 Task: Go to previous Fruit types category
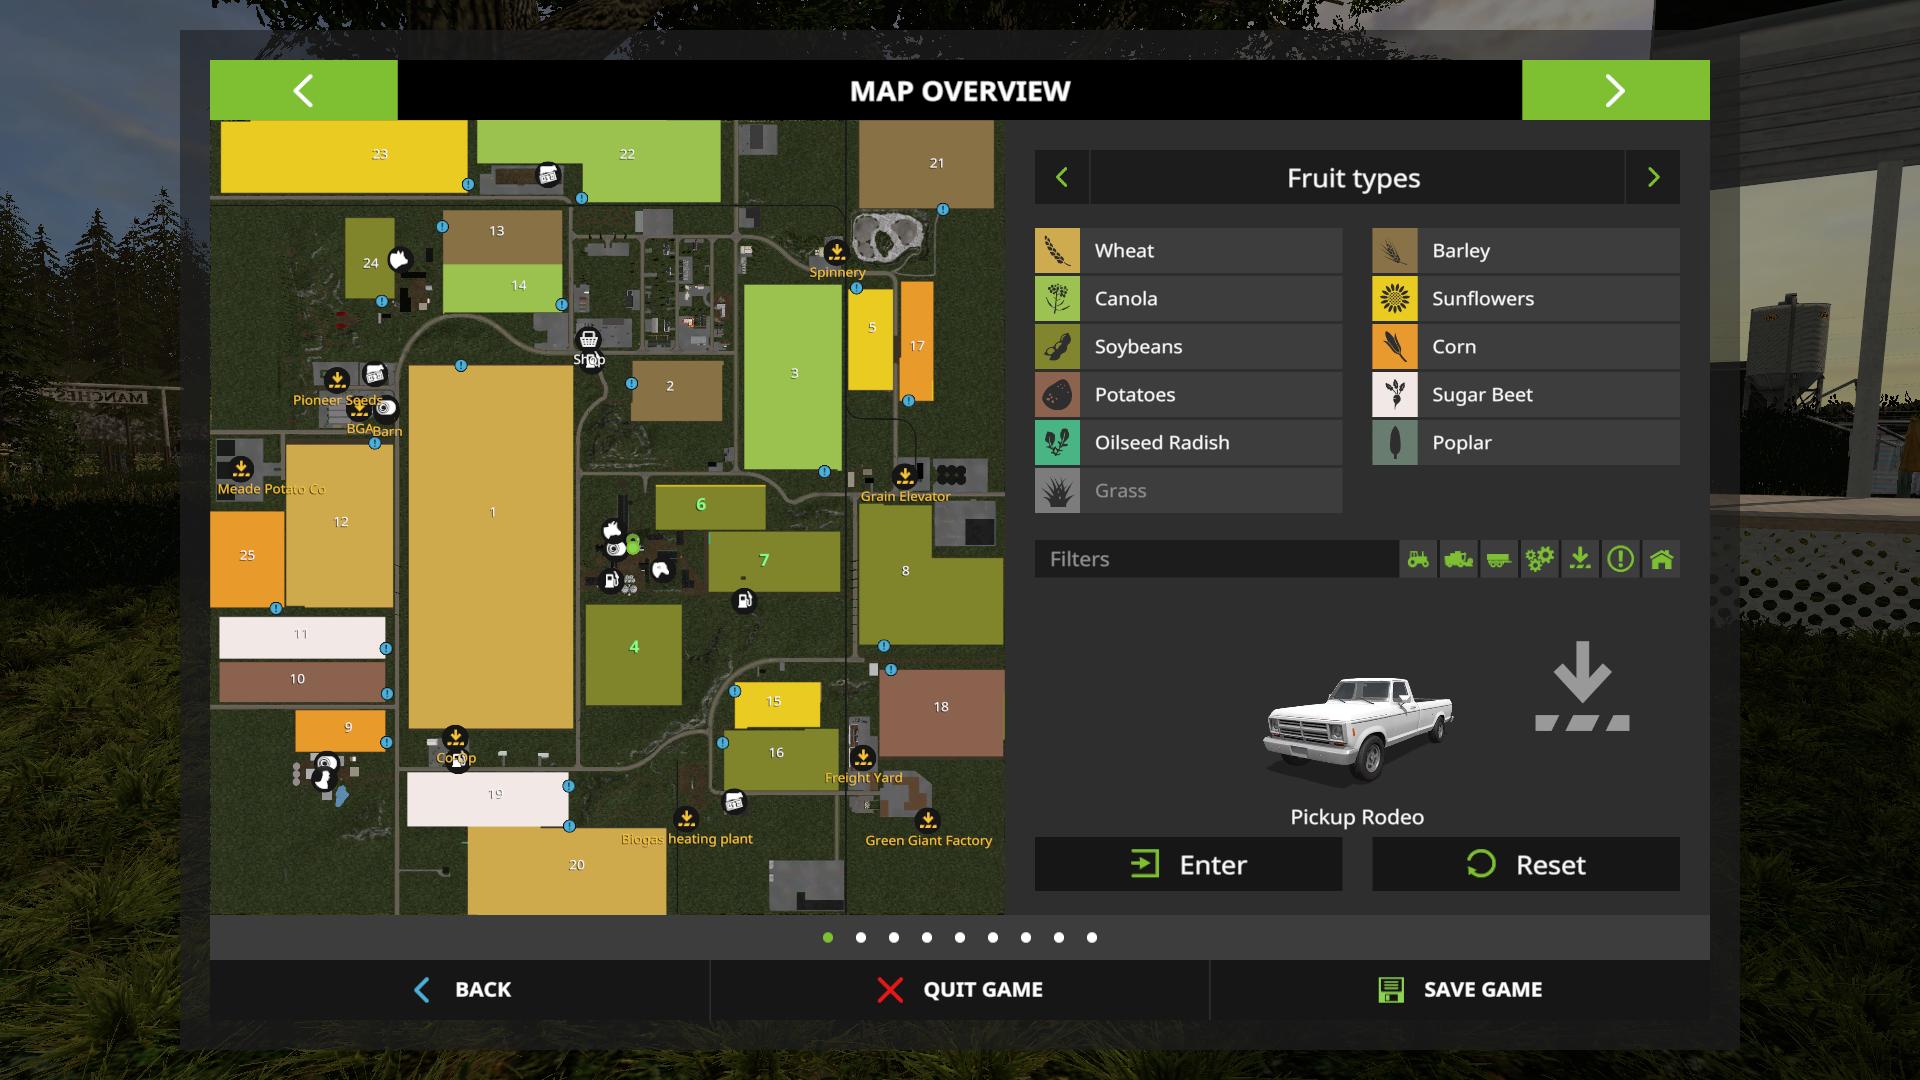1062,178
